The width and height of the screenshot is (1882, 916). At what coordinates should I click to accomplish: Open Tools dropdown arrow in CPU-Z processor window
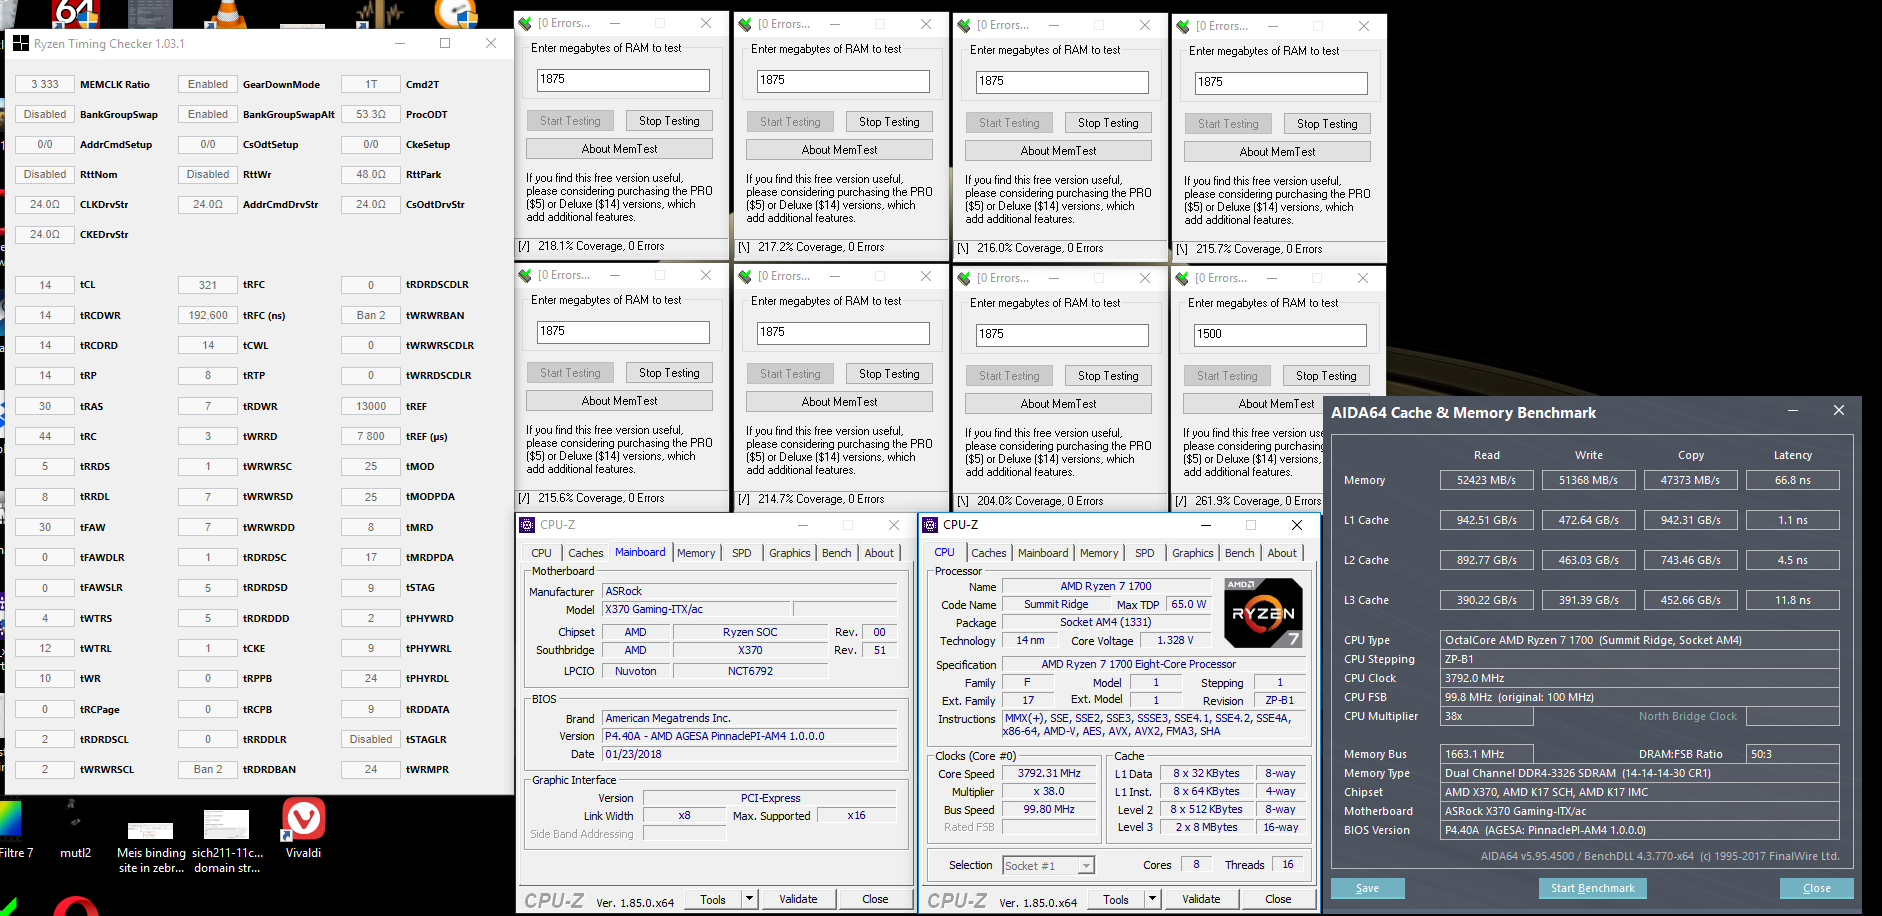click(1152, 899)
